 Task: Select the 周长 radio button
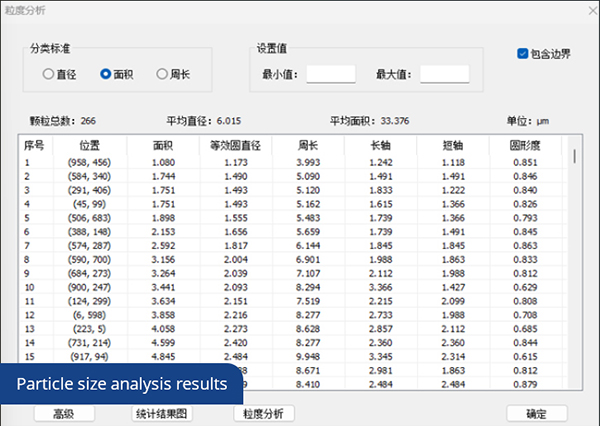pyautogui.click(x=162, y=74)
